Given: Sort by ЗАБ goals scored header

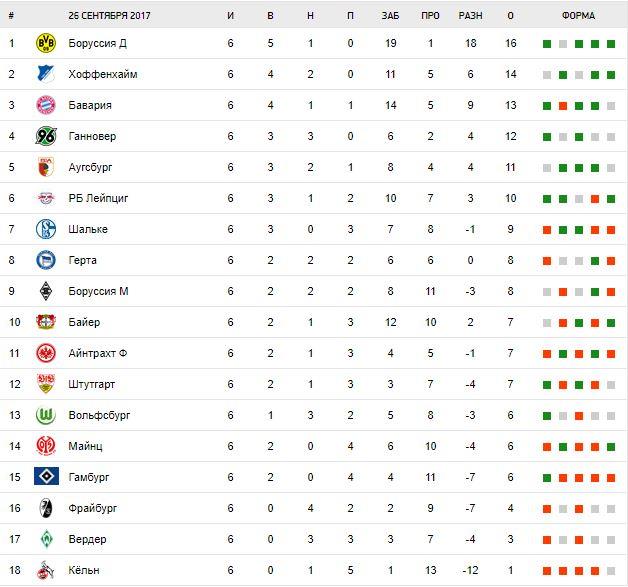Looking at the screenshot, I should point(390,16).
